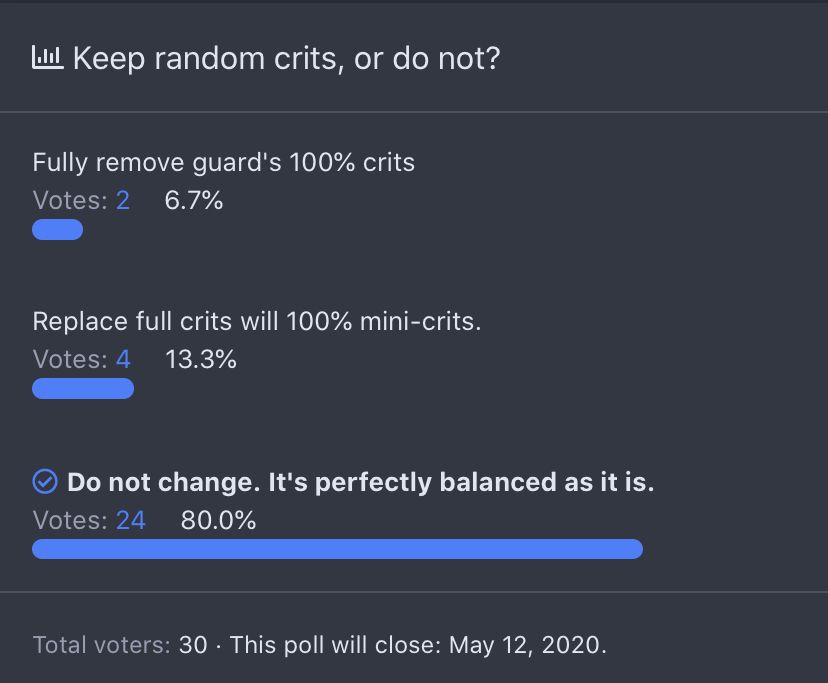Click the "Votes:" label under the third option

click(70, 520)
